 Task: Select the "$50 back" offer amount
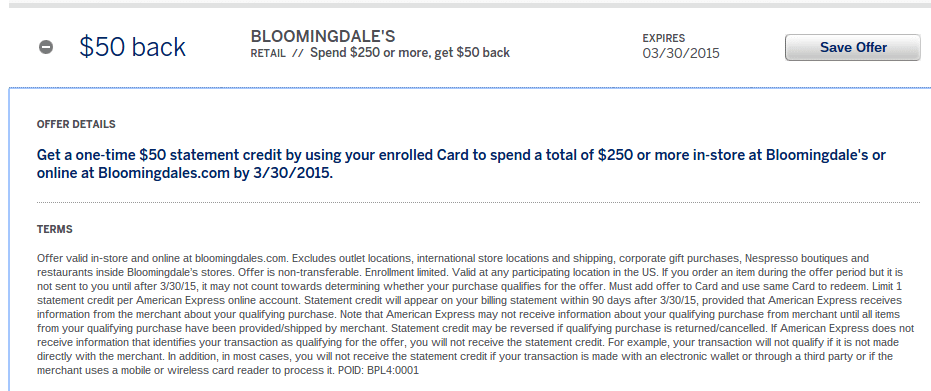click(x=132, y=47)
